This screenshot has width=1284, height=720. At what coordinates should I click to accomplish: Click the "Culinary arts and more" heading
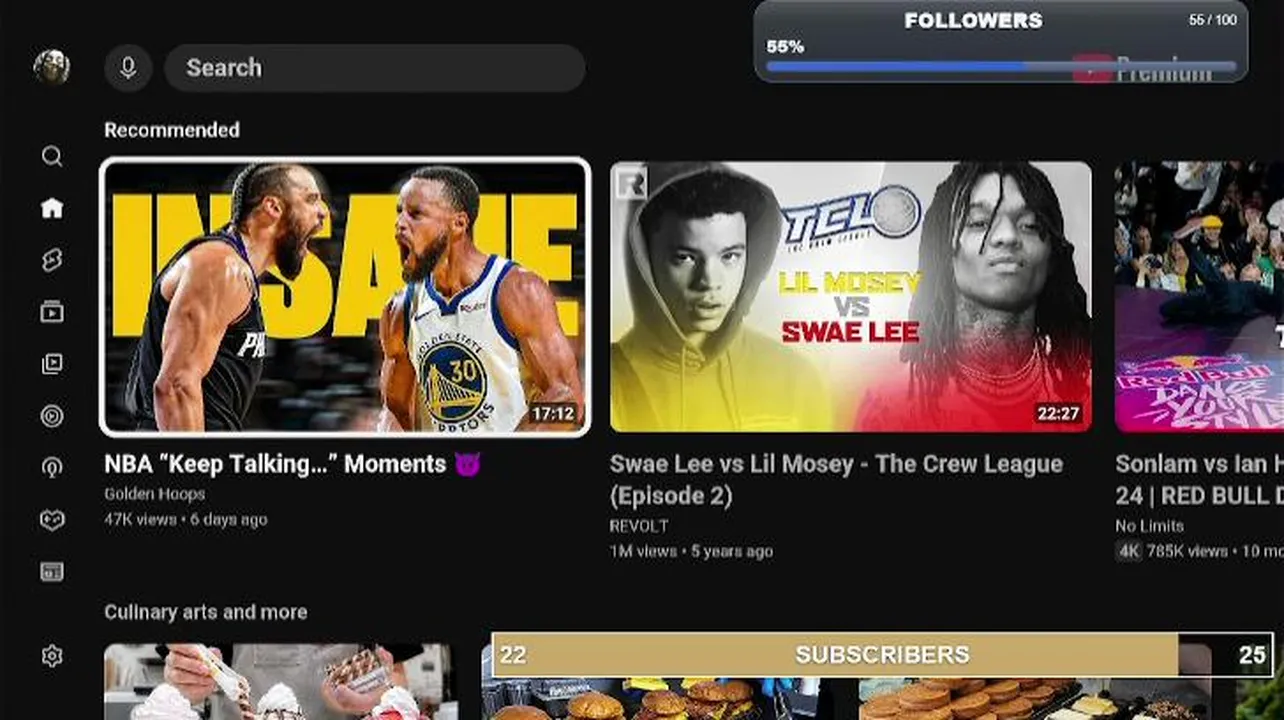tap(206, 612)
